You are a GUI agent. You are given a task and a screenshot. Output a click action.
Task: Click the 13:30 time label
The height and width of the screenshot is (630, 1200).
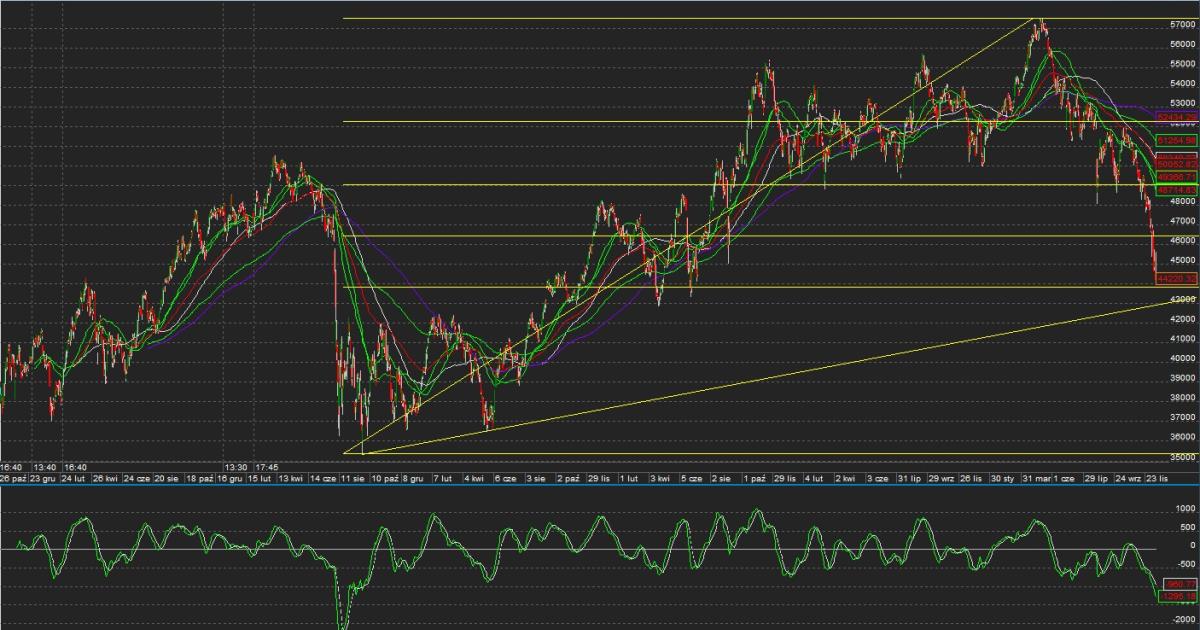[x=236, y=467]
